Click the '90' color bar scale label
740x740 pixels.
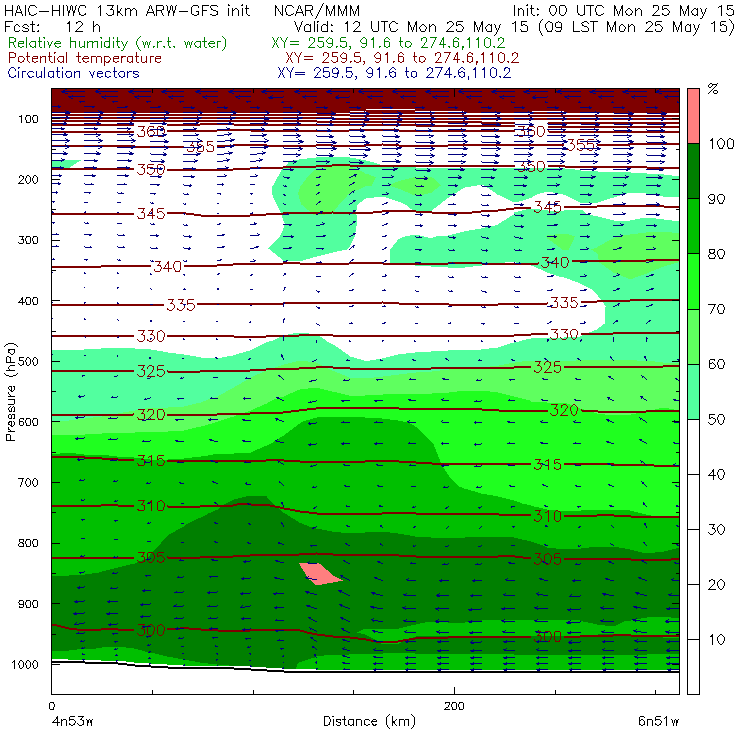(x=716, y=199)
